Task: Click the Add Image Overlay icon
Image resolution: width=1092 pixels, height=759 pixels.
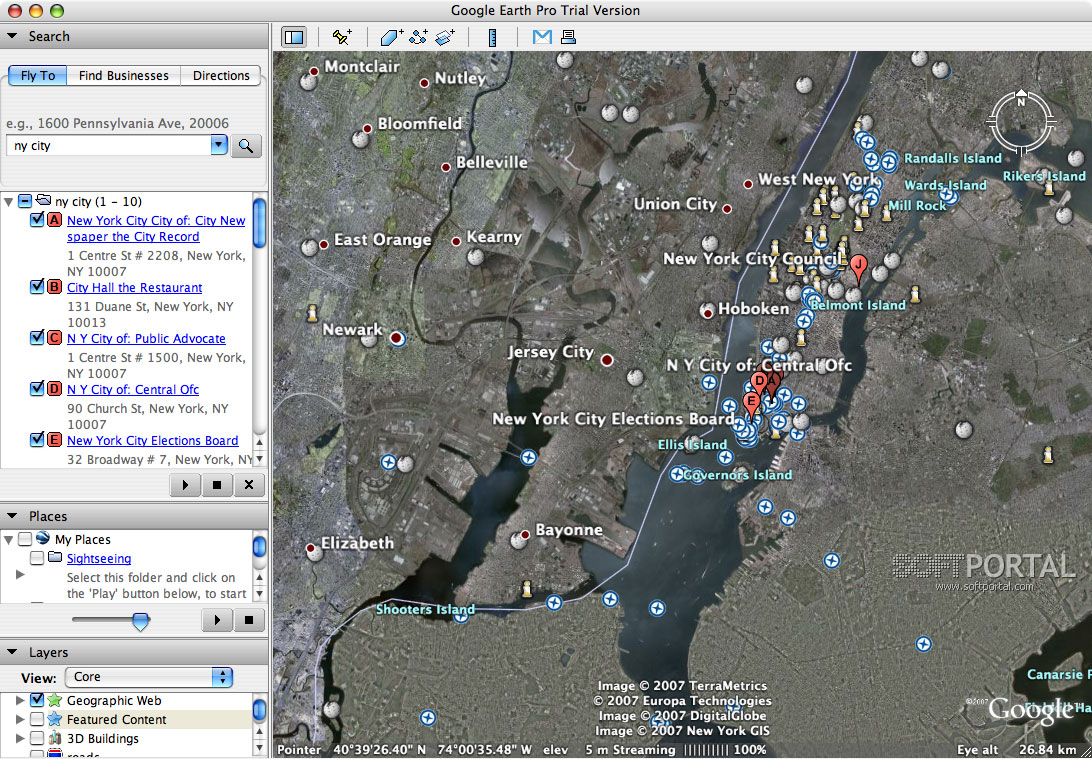Action: click(444, 37)
